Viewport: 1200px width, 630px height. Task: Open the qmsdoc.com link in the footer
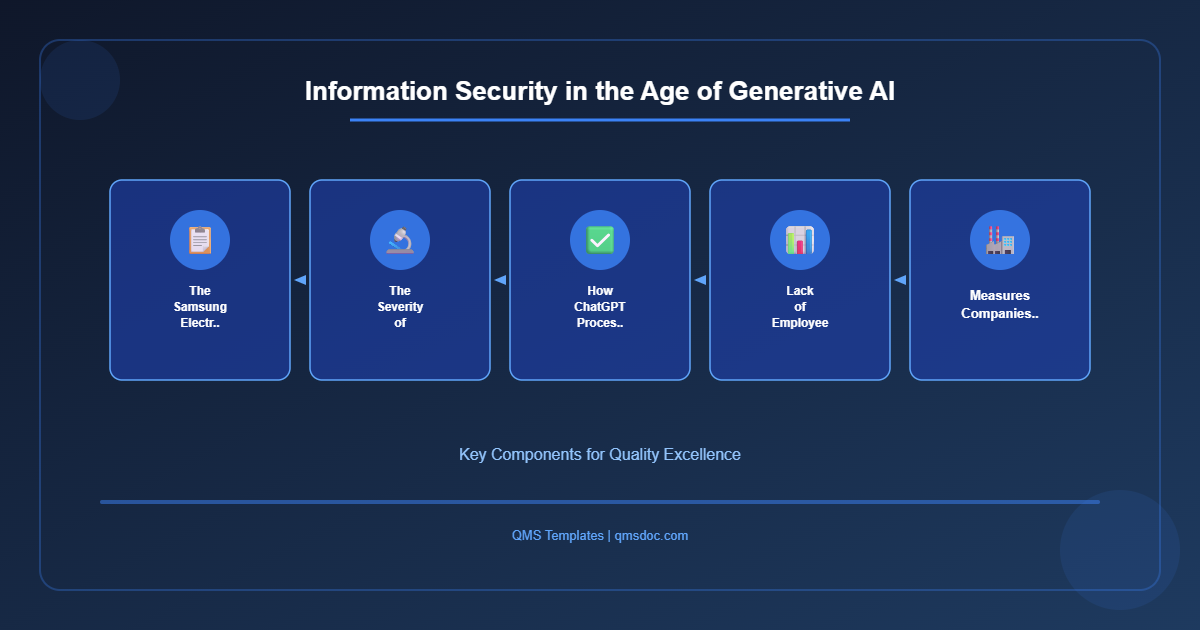[651, 535]
